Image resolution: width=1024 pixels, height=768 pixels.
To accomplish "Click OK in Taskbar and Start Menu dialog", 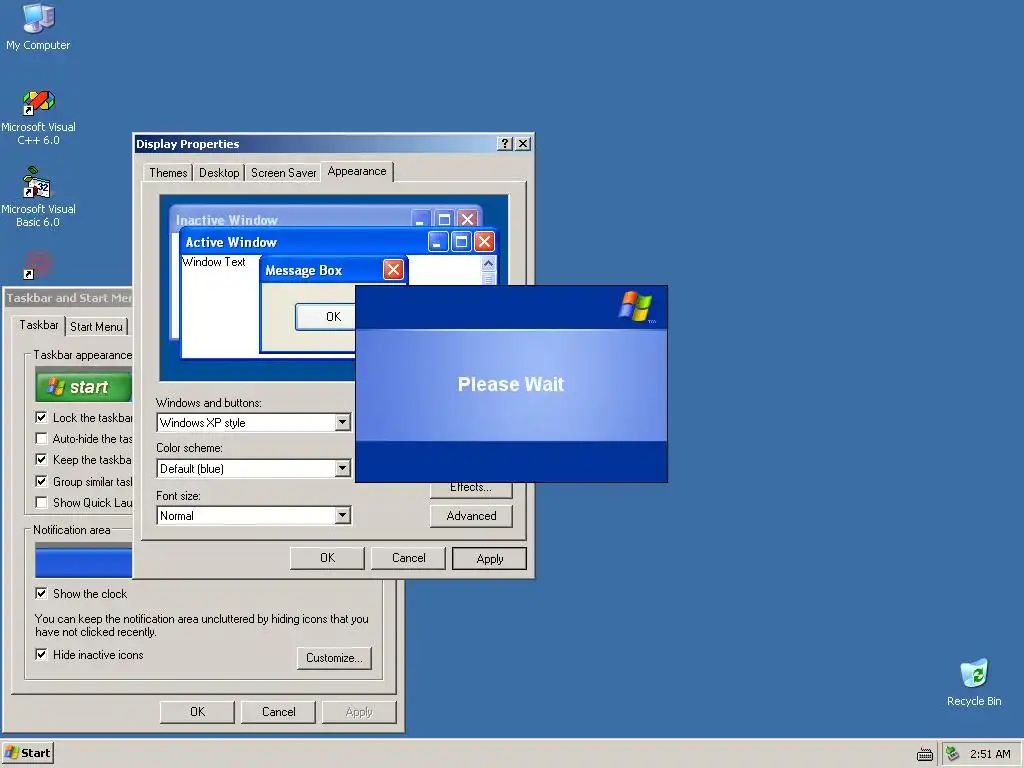I will 197,712.
